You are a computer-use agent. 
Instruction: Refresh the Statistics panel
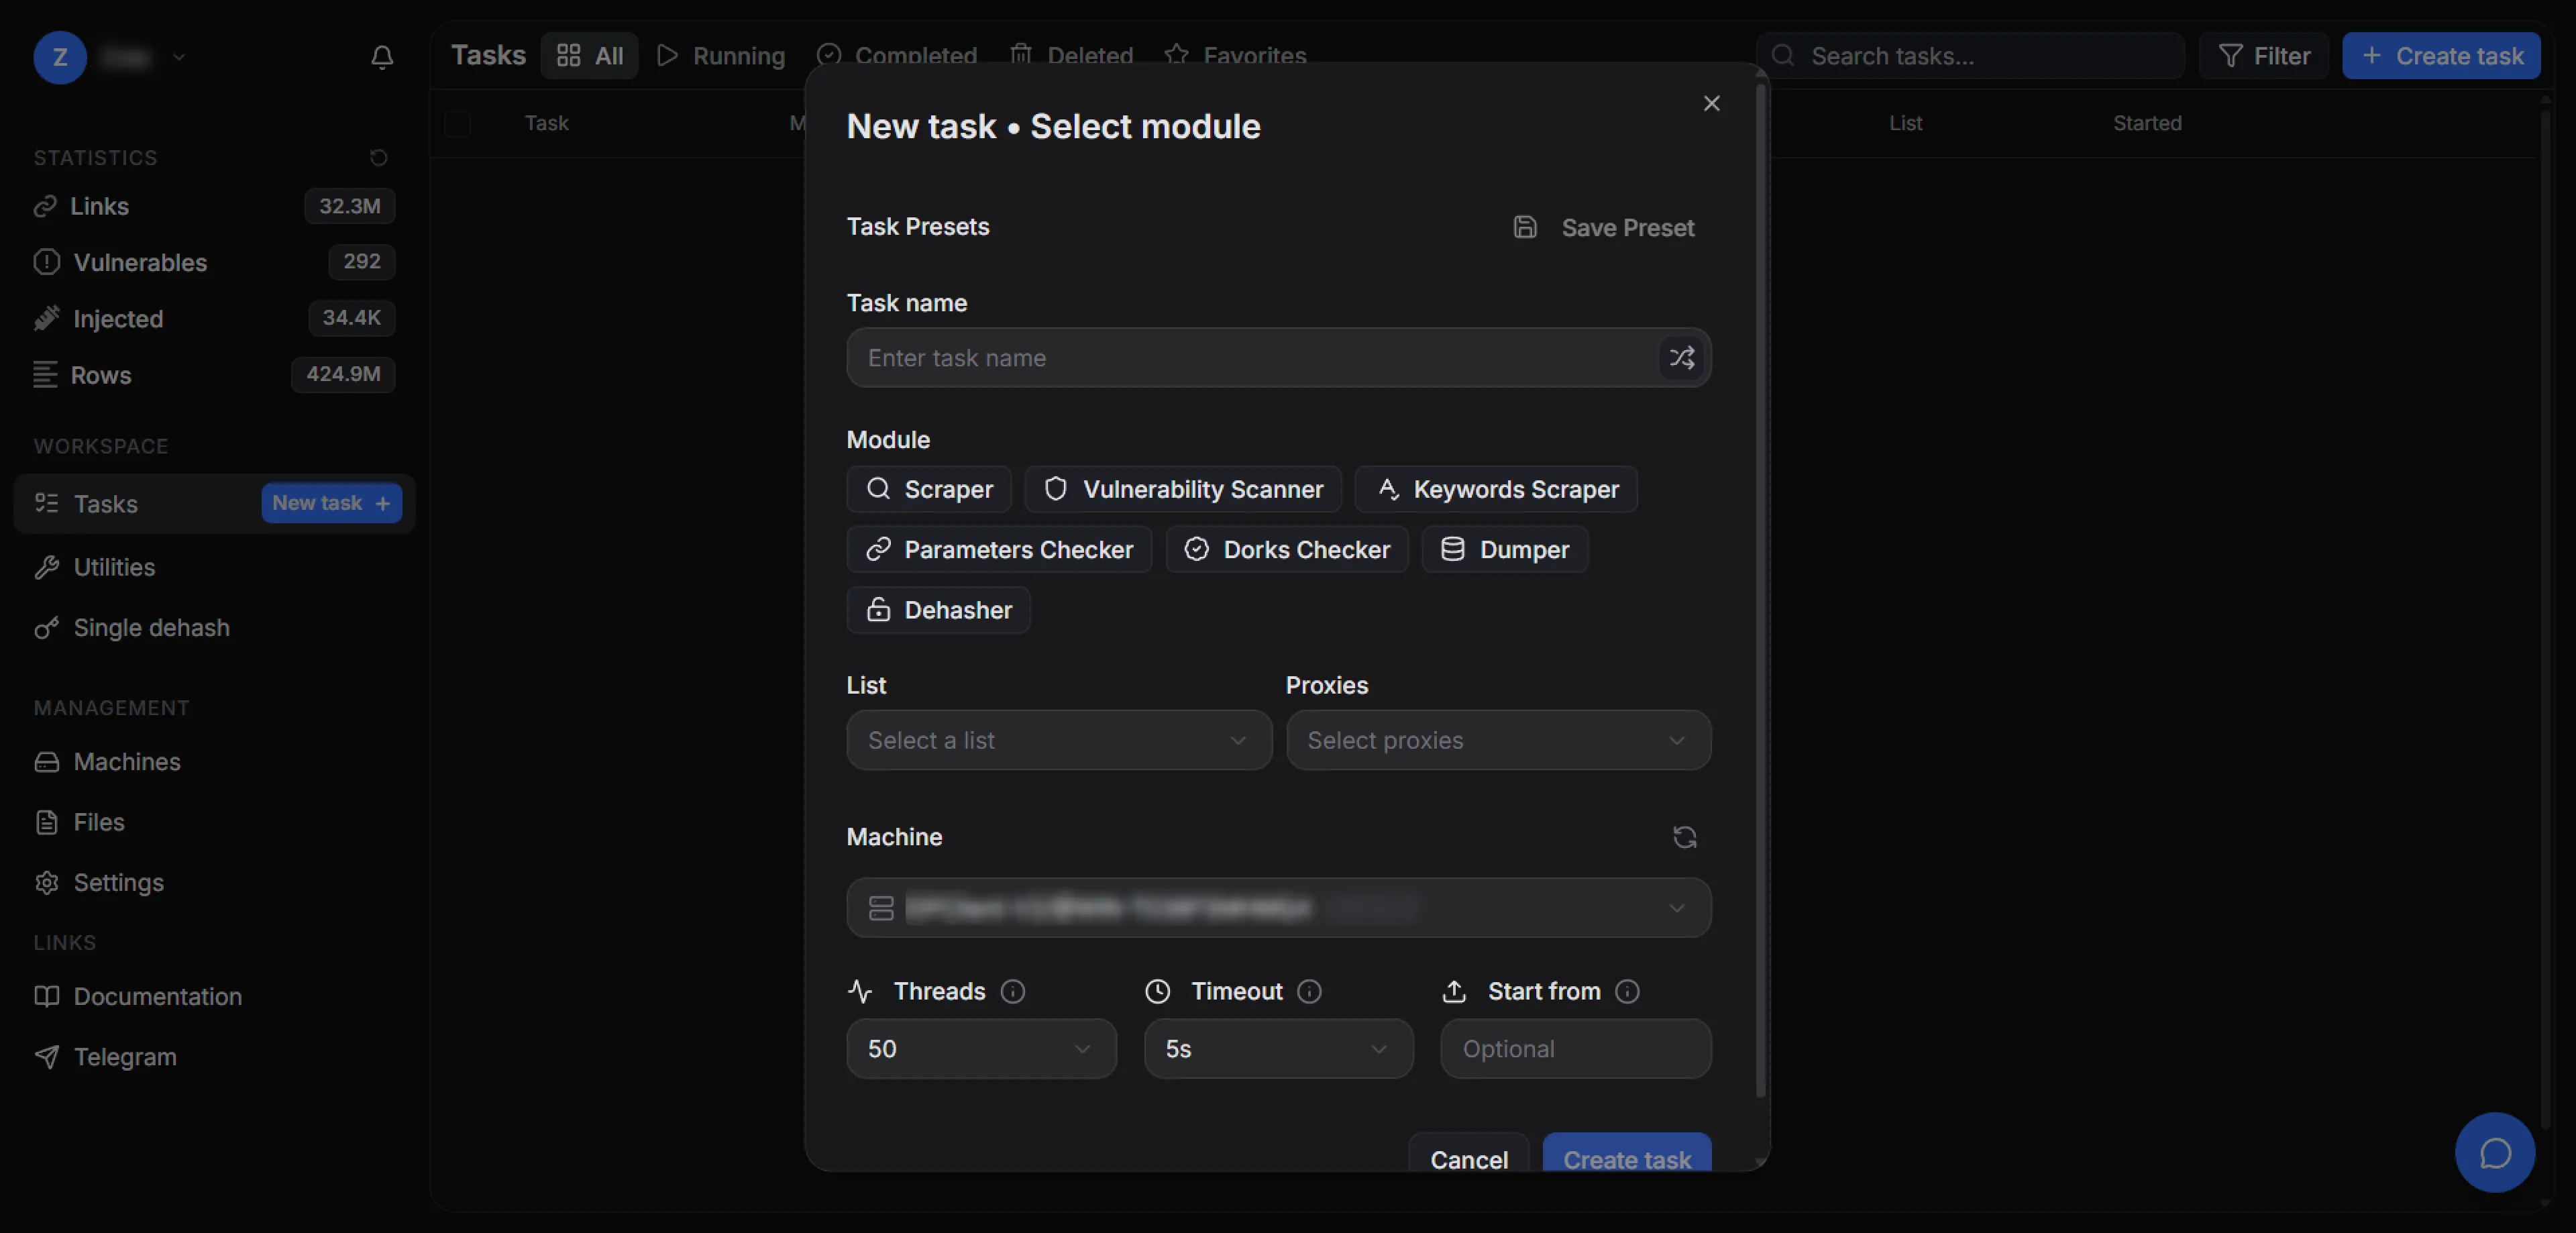click(x=378, y=158)
